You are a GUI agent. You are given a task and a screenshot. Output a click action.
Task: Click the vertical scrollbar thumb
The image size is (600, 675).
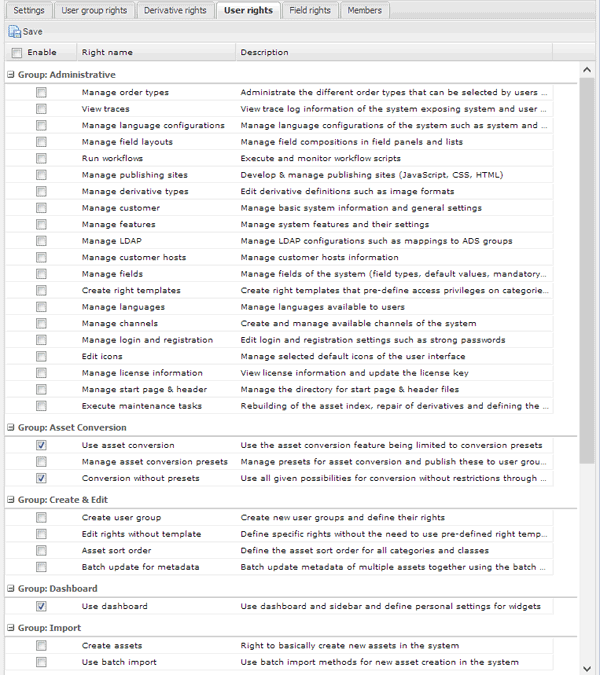coord(587,271)
